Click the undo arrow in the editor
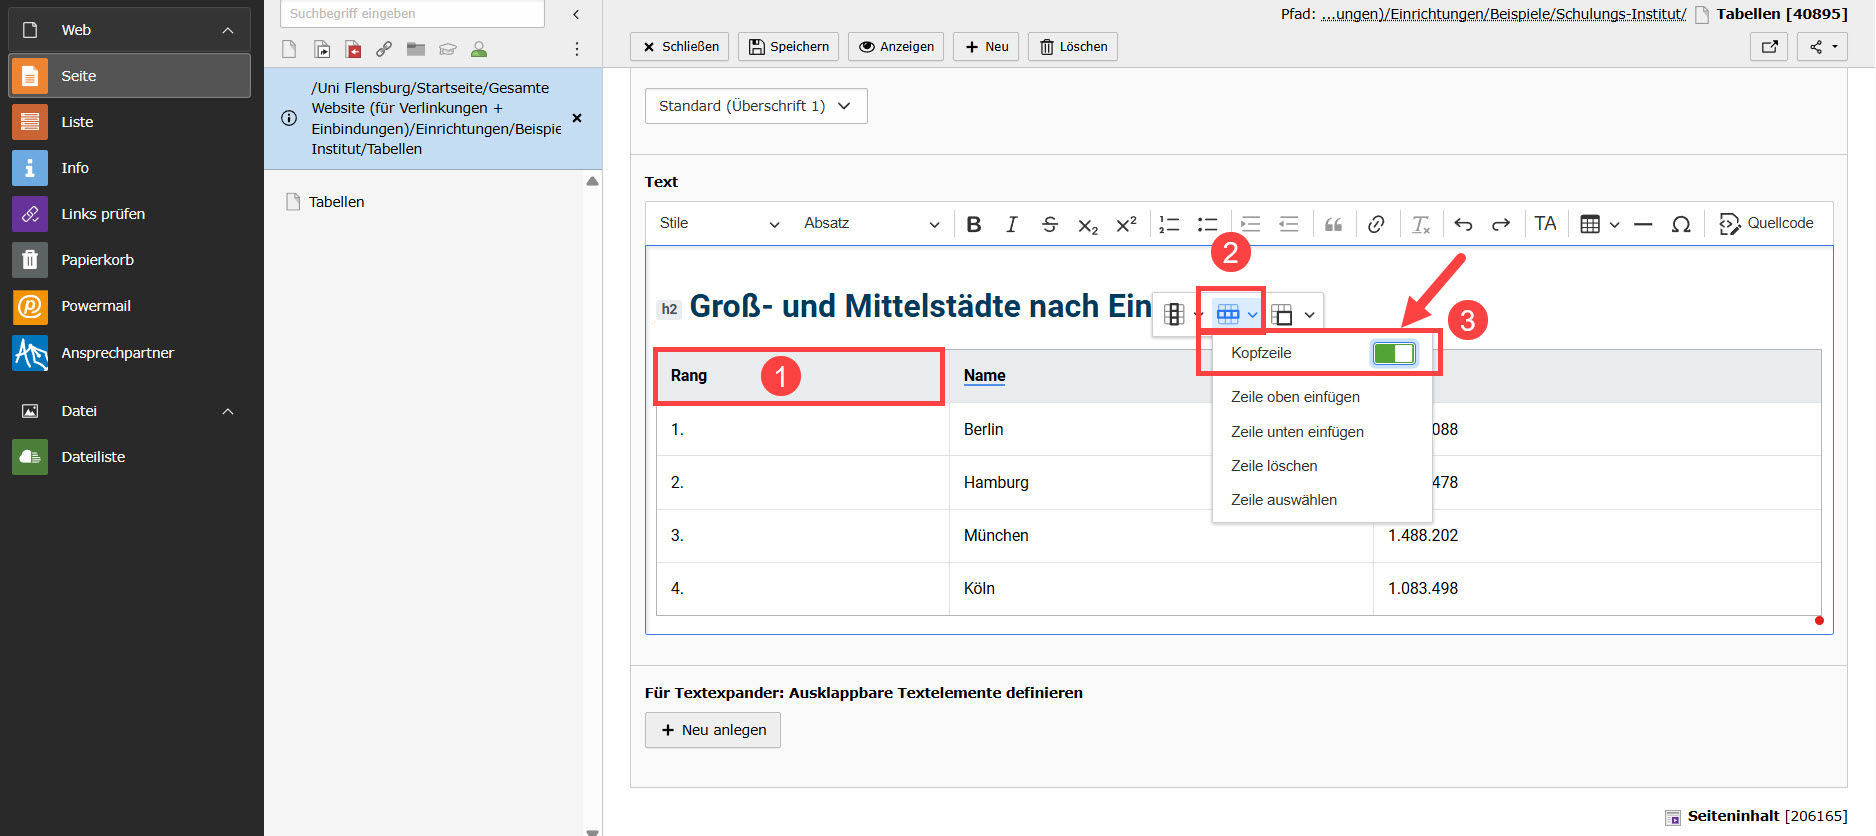Image resolution: width=1876 pixels, height=836 pixels. click(x=1463, y=224)
